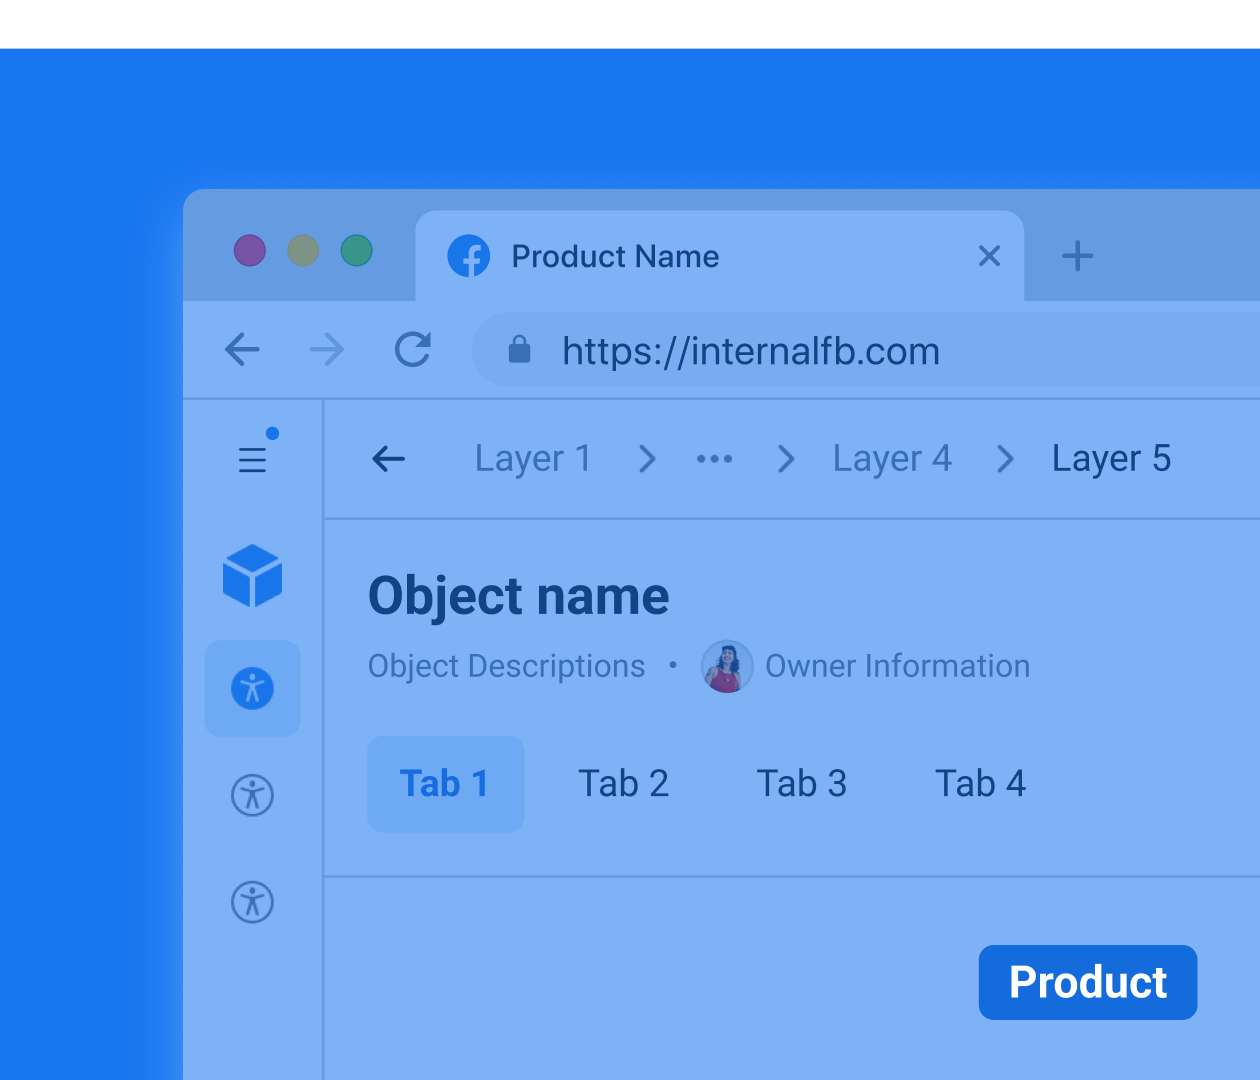The image size is (1260, 1080).
Task: Close the Product Name browser tab
Action: (989, 256)
